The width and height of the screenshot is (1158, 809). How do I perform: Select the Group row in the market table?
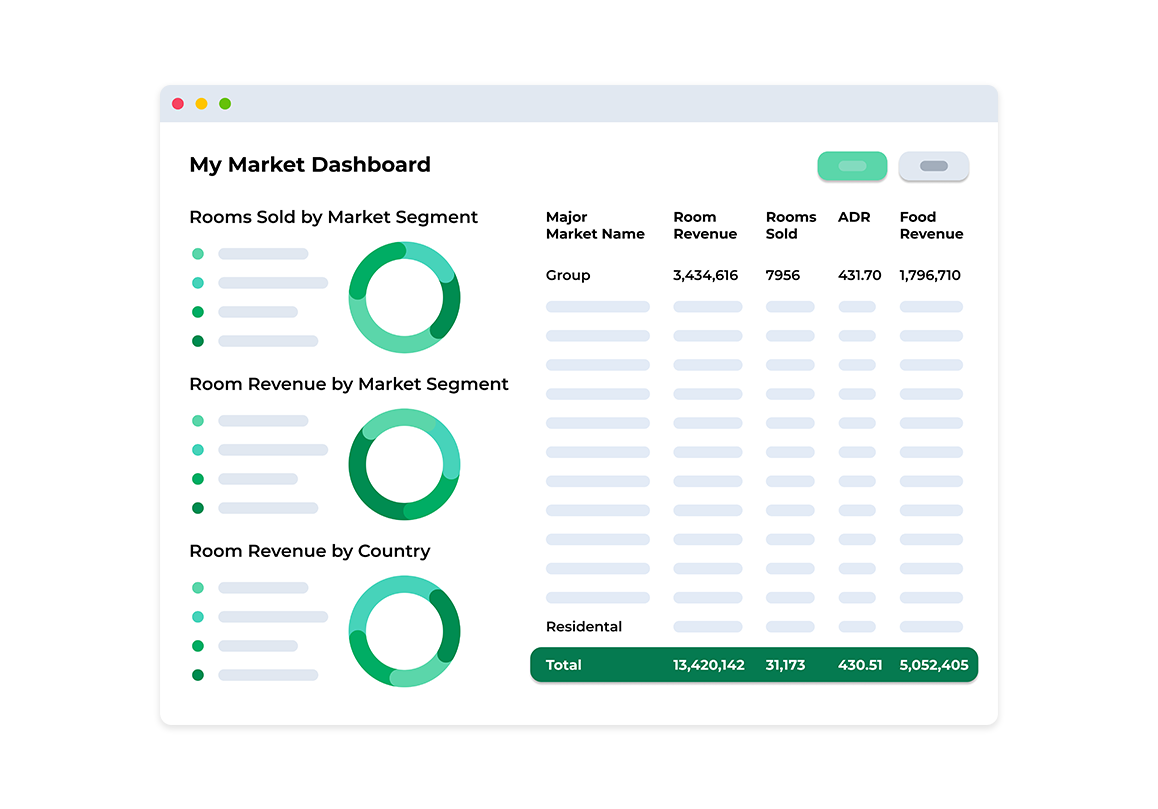[x=568, y=275]
